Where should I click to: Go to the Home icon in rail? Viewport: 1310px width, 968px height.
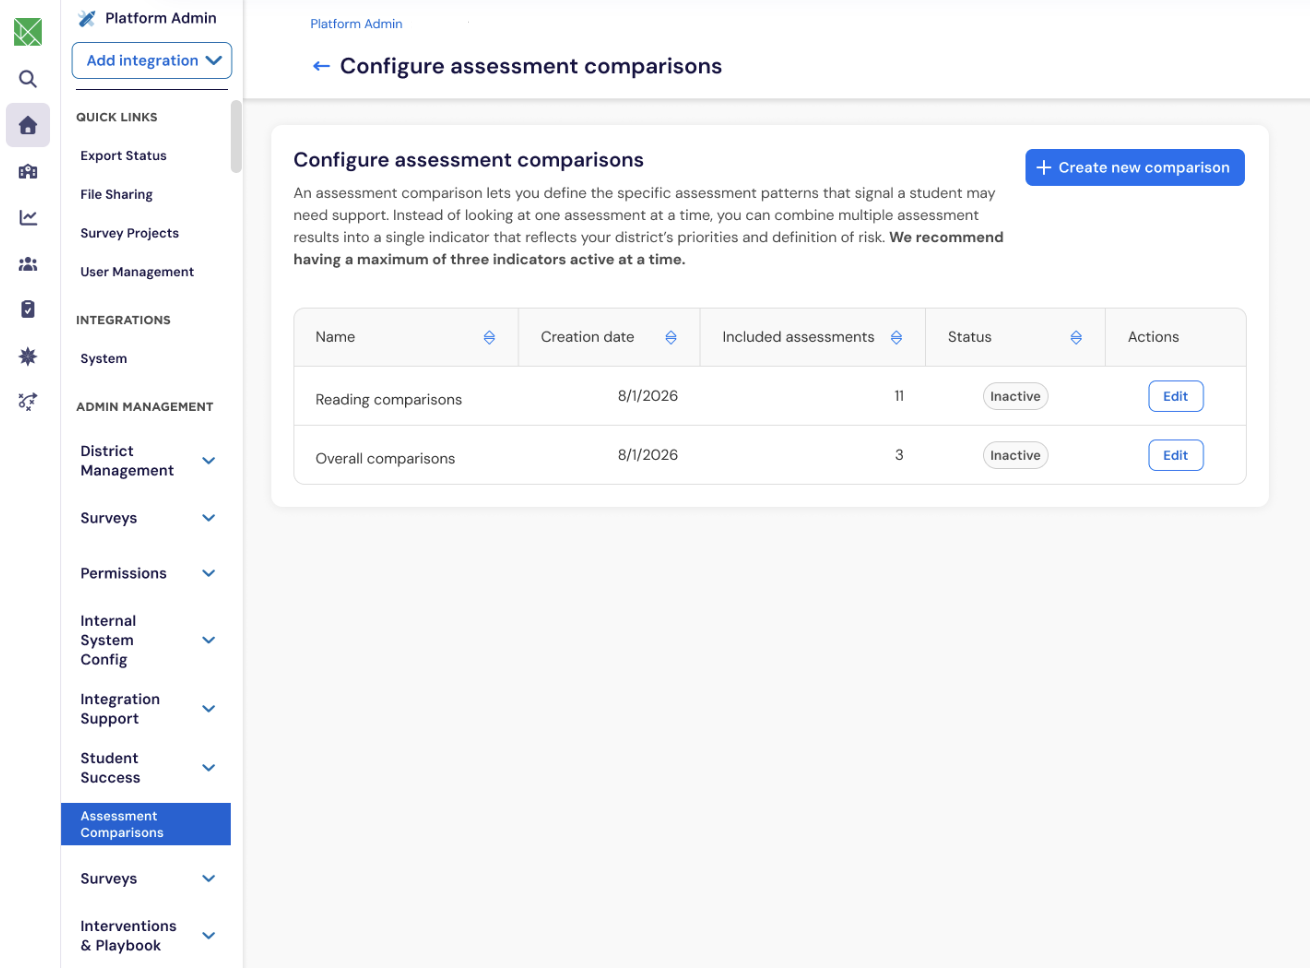click(28, 125)
